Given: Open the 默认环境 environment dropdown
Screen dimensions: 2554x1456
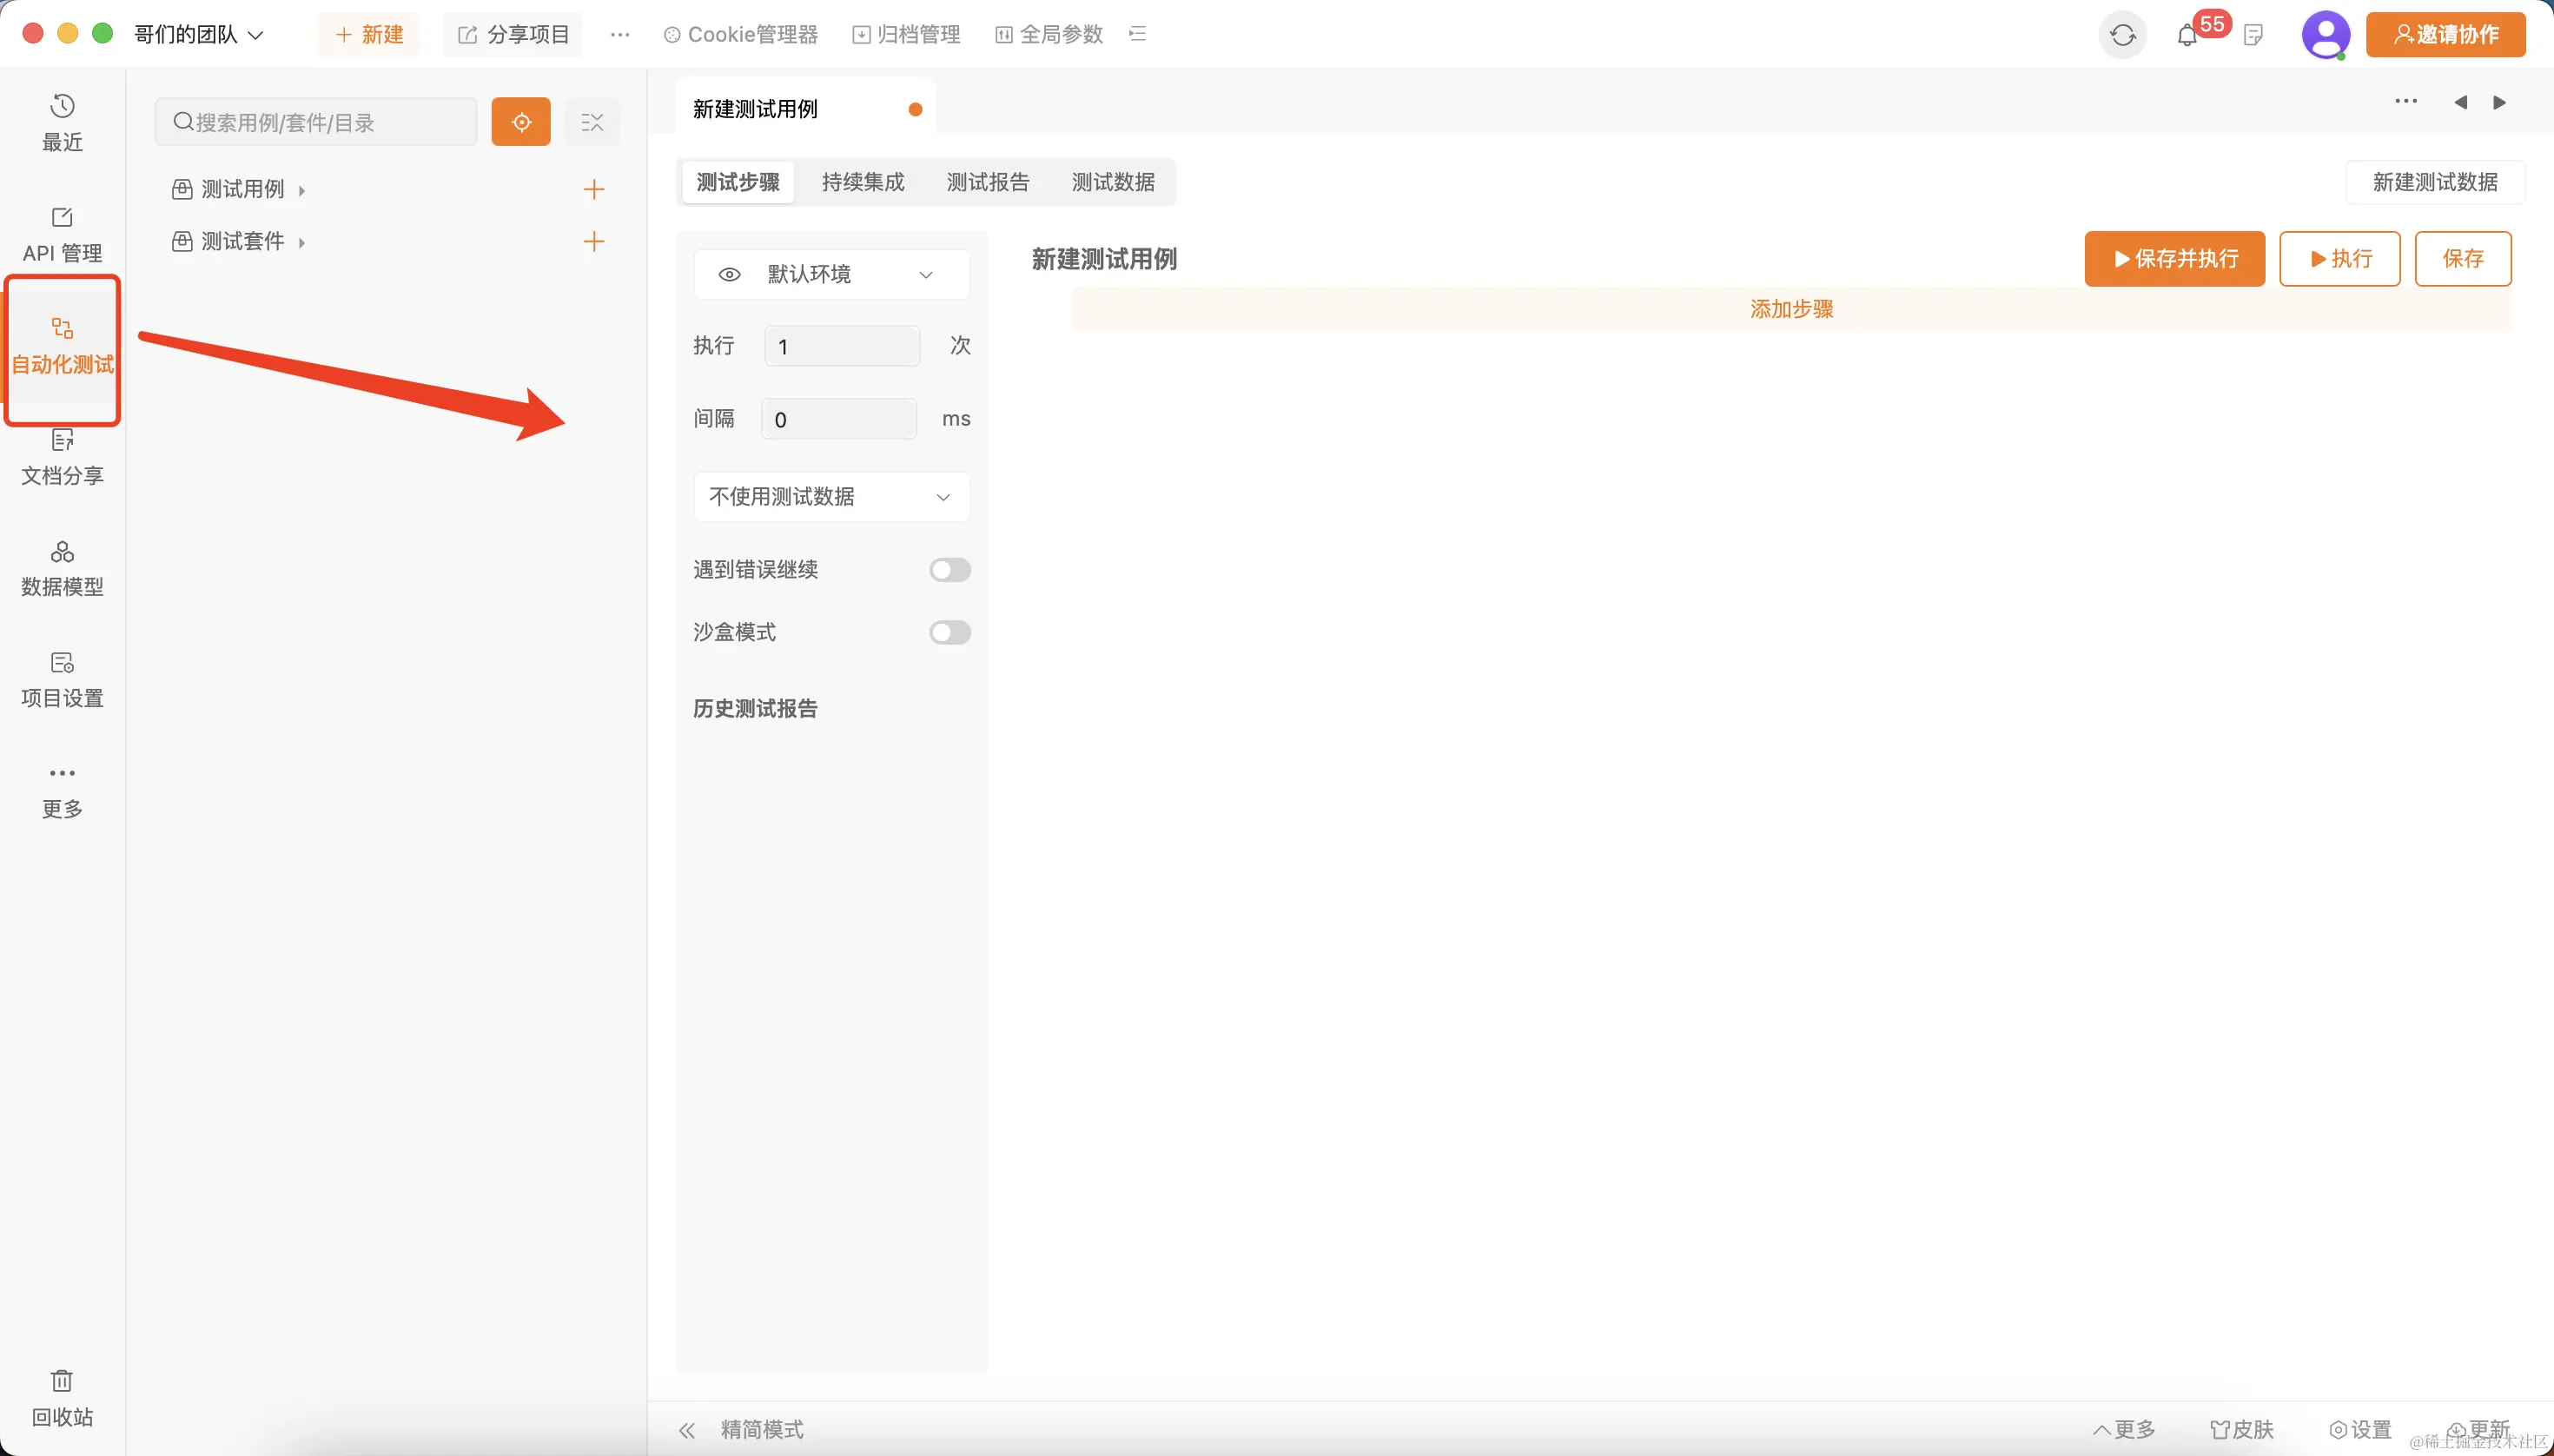Looking at the screenshot, I should pyautogui.click(x=850, y=274).
